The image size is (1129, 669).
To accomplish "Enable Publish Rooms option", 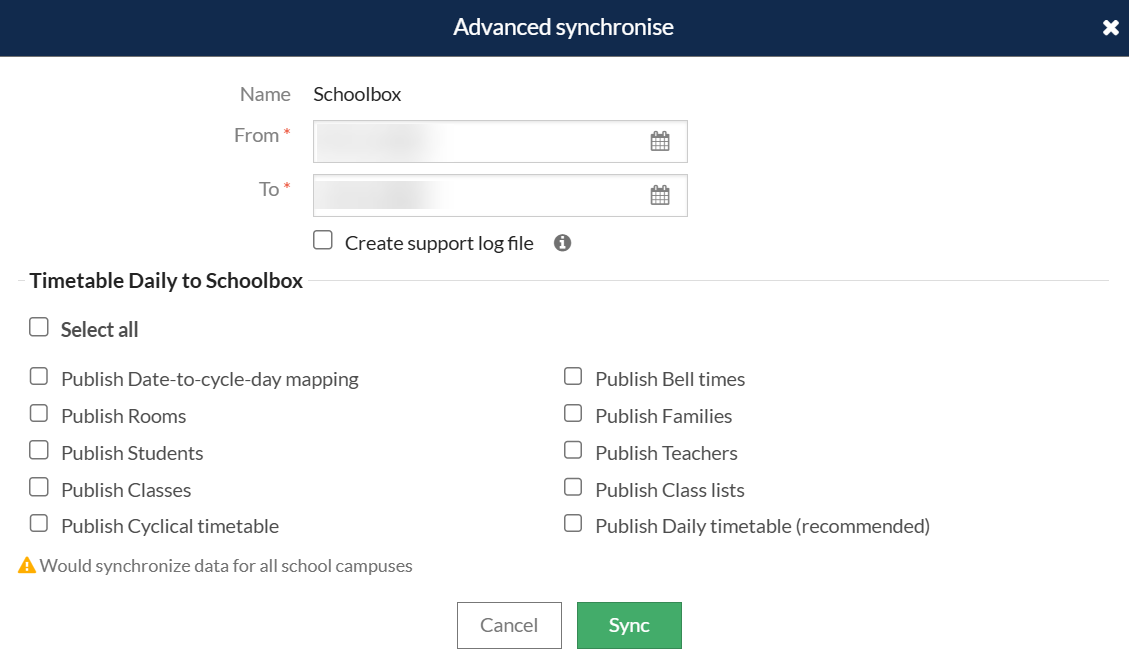I will [39, 413].
